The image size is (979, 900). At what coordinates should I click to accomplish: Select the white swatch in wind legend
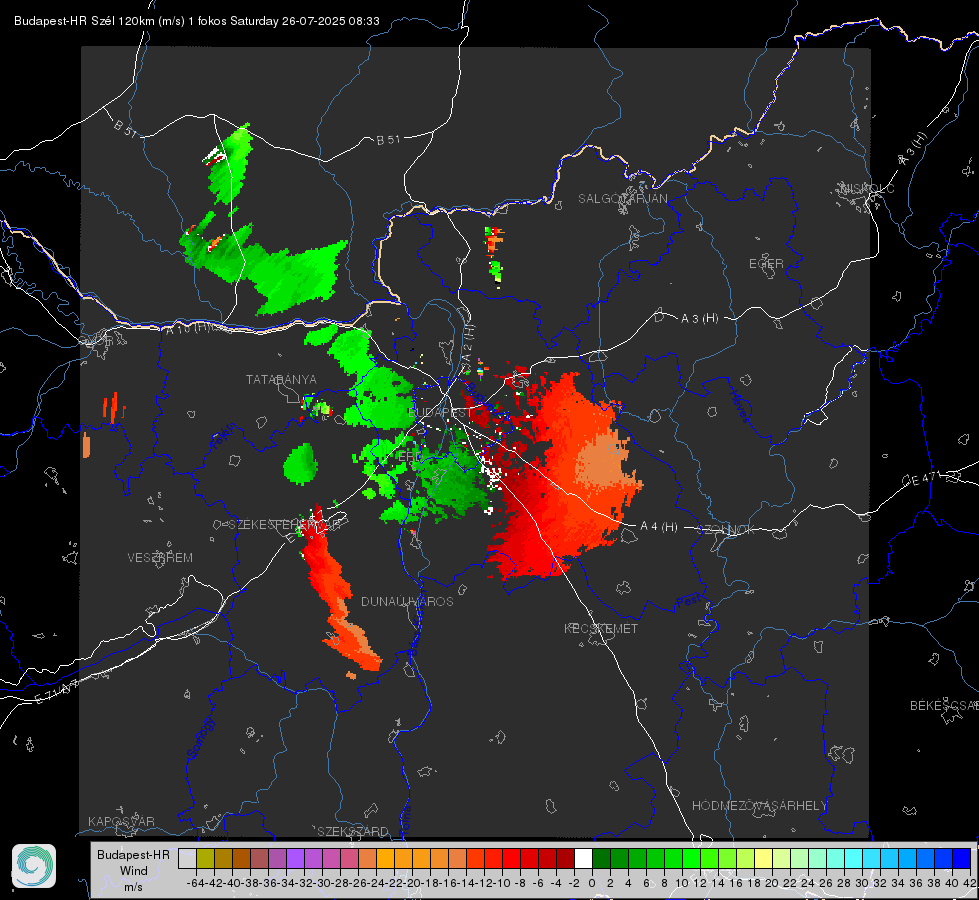click(x=583, y=858)
